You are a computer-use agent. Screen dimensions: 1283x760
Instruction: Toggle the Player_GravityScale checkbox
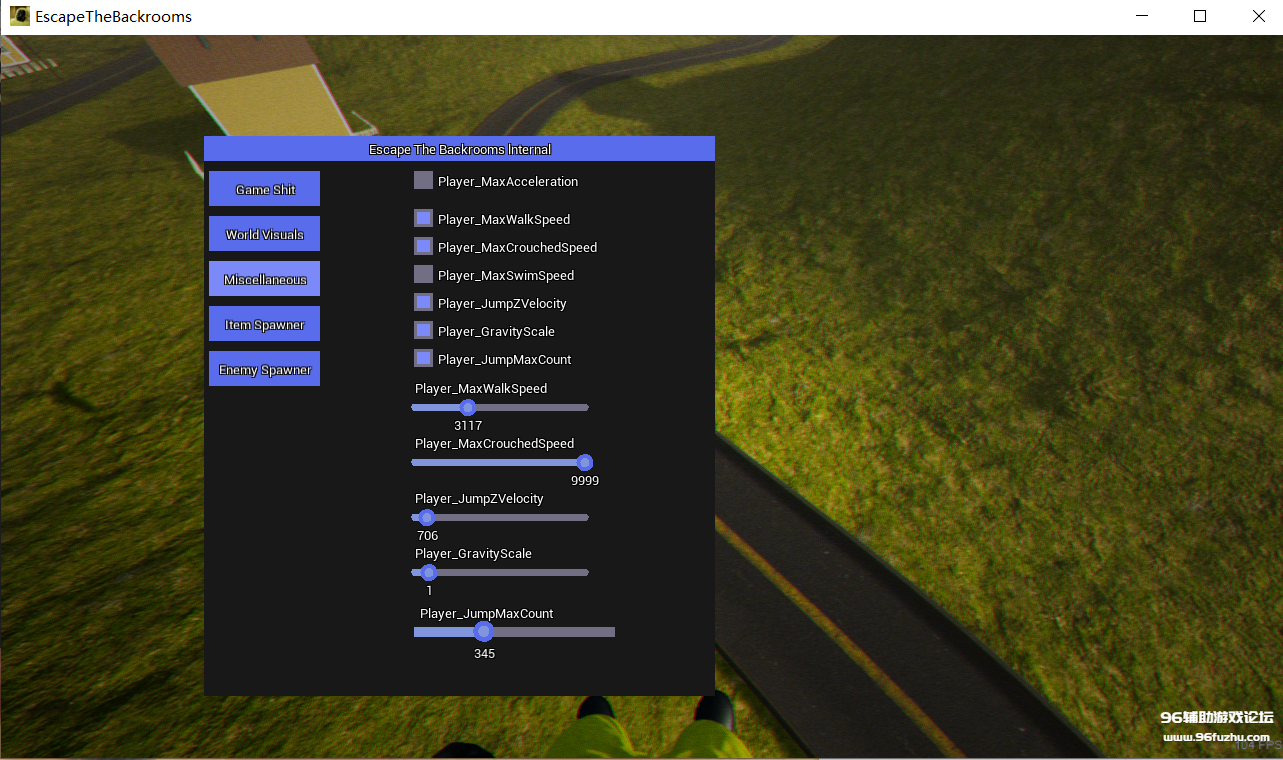click(x=423, y=330)
